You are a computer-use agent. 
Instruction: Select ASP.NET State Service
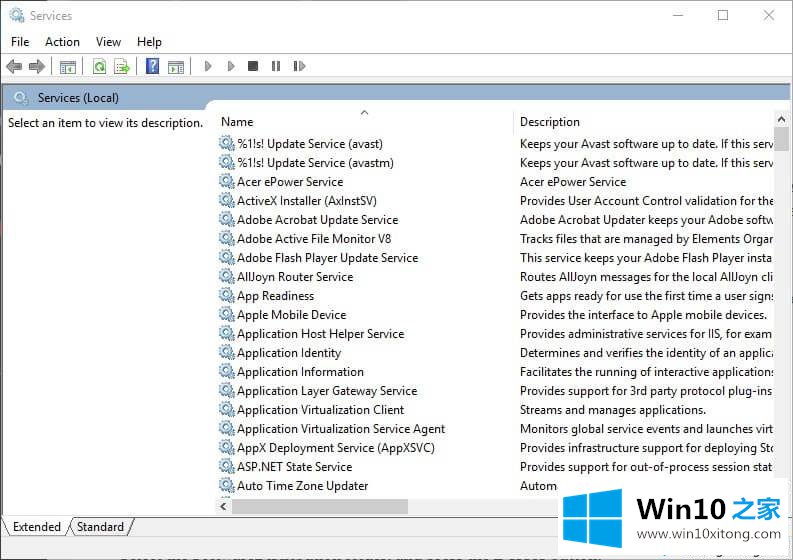click(x=294, y=467)
